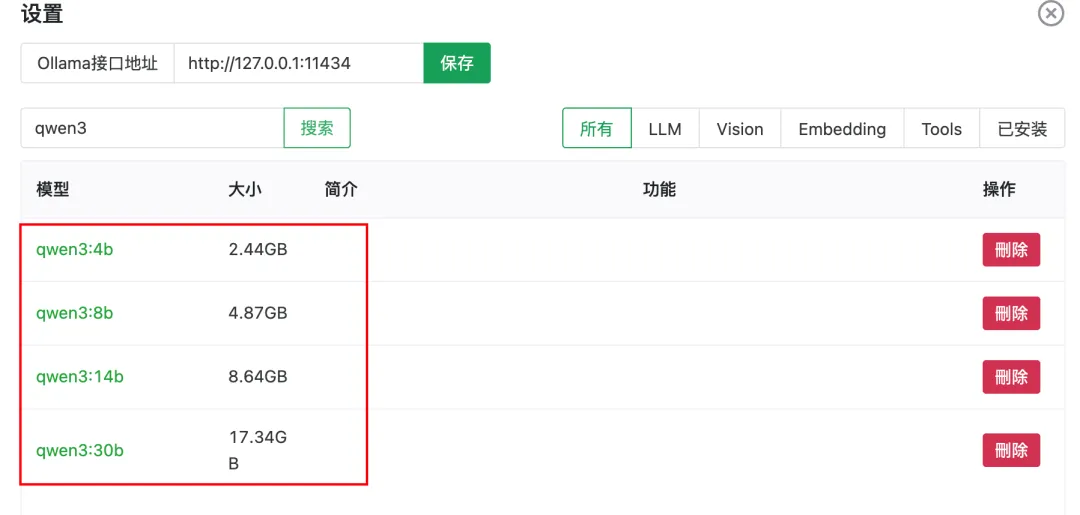Click the 2.44GB size cell
Screen dimensions: 1080x515
[x=258, y=249]
